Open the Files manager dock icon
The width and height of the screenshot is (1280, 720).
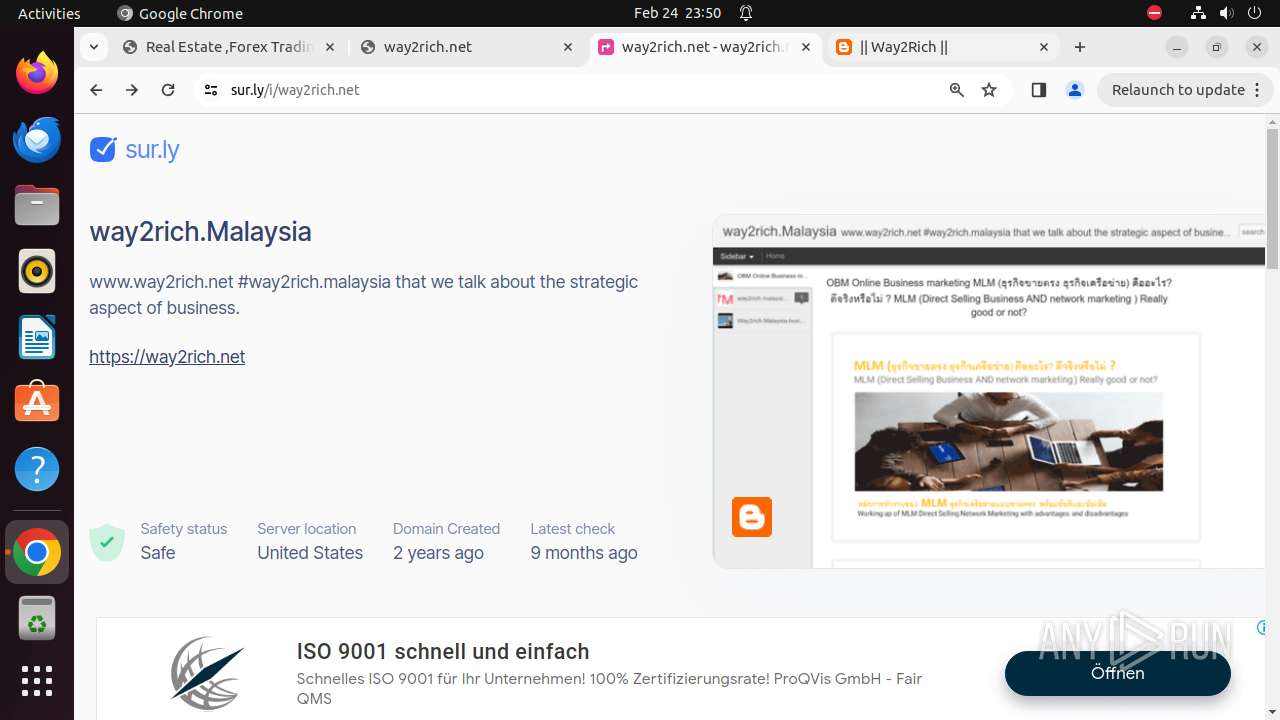pos(37,206)
